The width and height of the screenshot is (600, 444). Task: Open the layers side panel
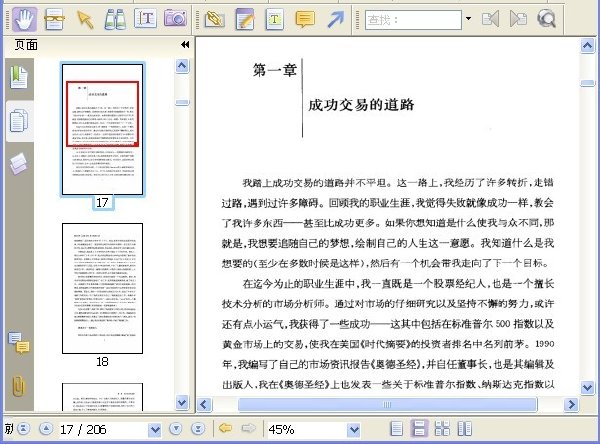[19, 163]
